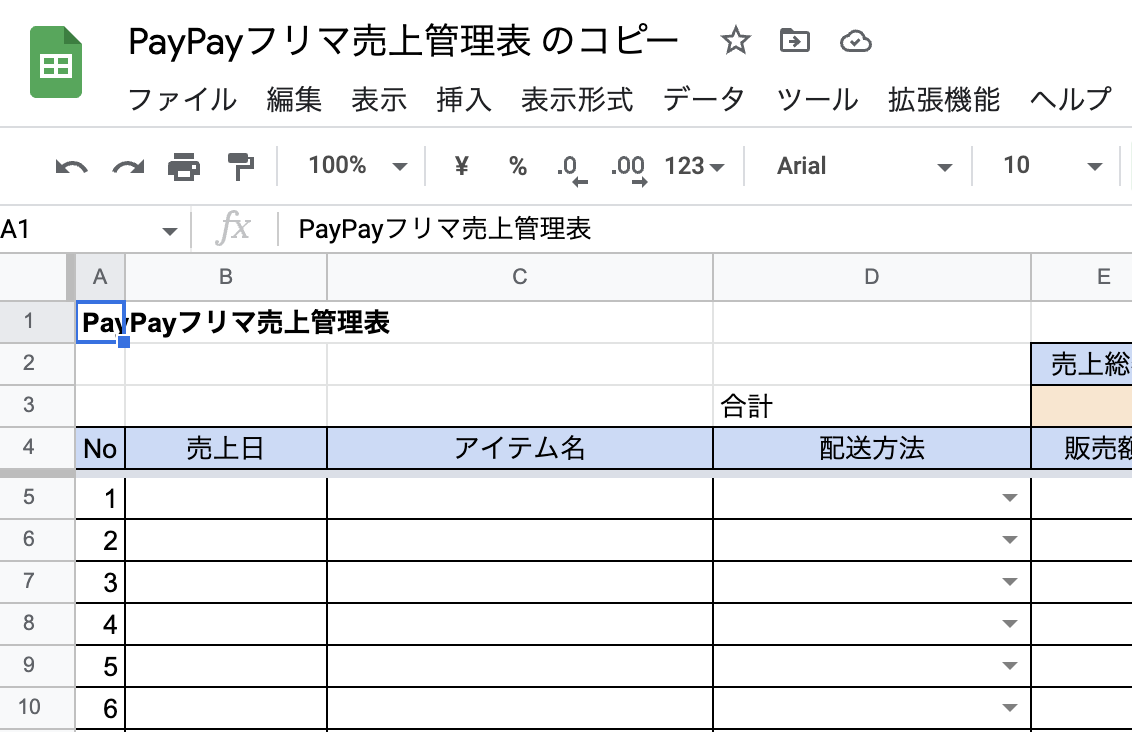Star the spreadsheet
The width and height of the screenshot is (1132, 732).
click(736, 42)
